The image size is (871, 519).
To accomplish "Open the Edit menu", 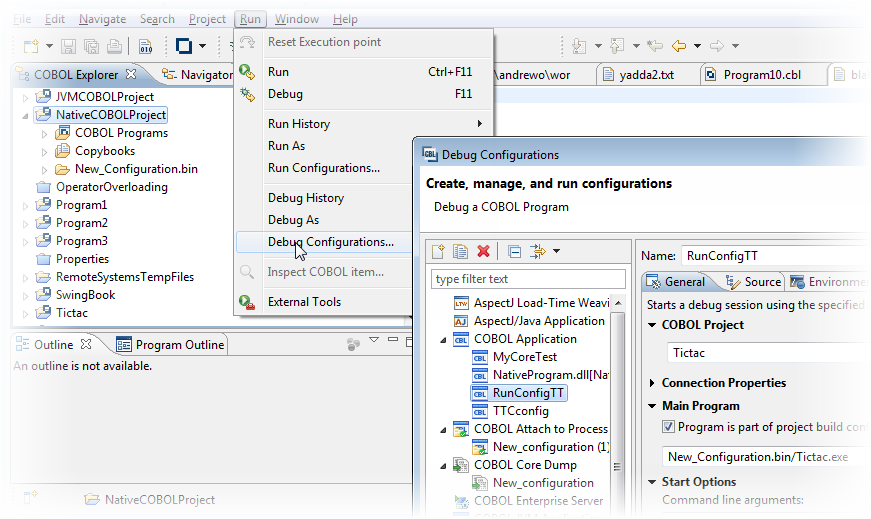I will tap(55, 19).
